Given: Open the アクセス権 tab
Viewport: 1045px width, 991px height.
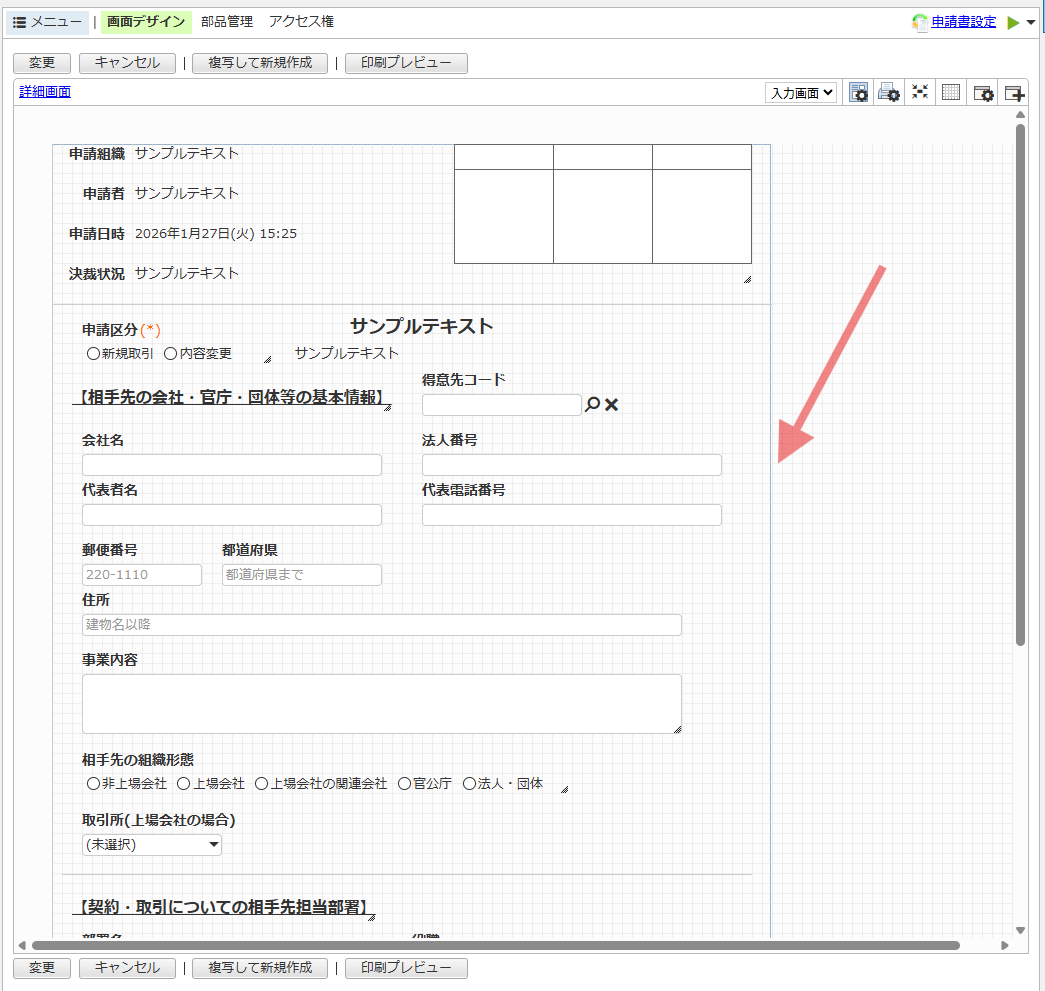Looking at the screenshot, I should (x=301, y=22).
